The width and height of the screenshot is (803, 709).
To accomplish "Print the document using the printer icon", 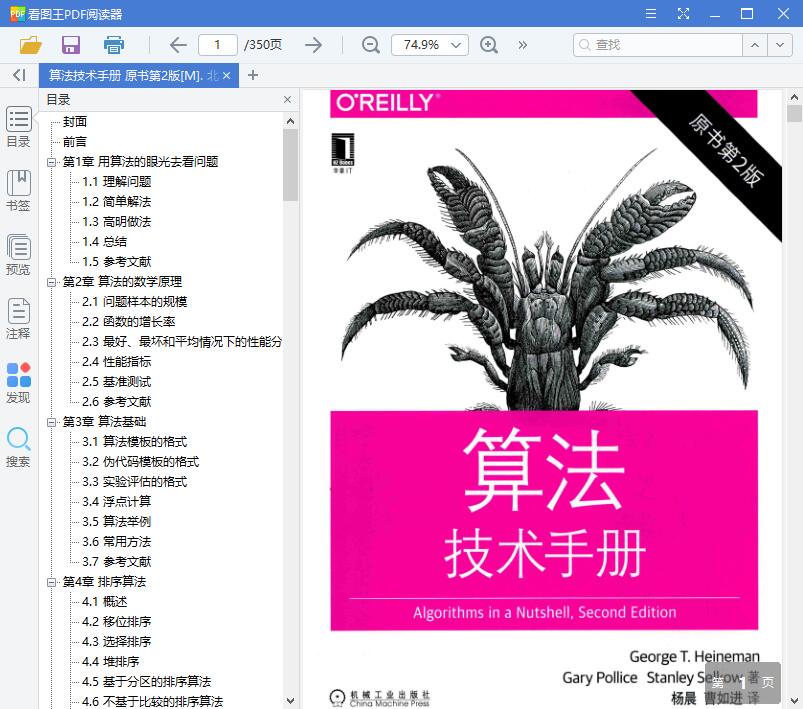I will [114, 45].
